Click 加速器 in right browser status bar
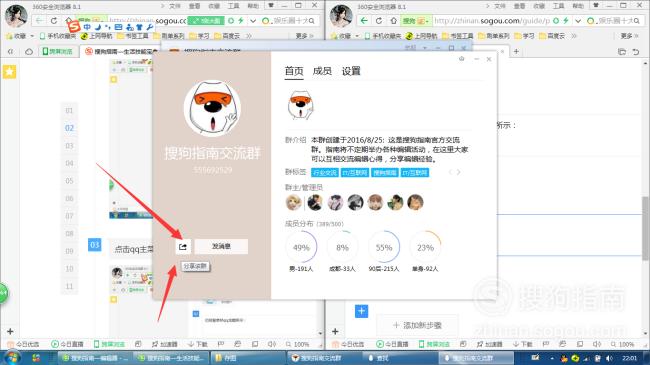Viewport: 650px width, 365px height. point(490,344)
